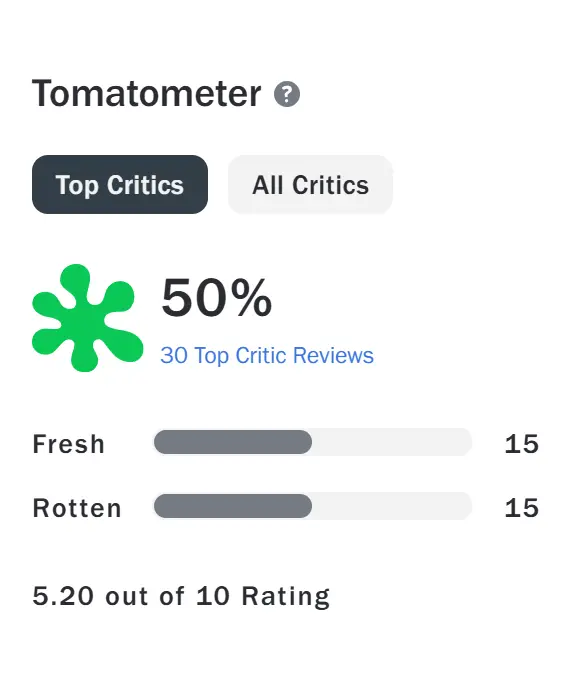Click the filled portion of the Fresh bar

click(233, 442)
